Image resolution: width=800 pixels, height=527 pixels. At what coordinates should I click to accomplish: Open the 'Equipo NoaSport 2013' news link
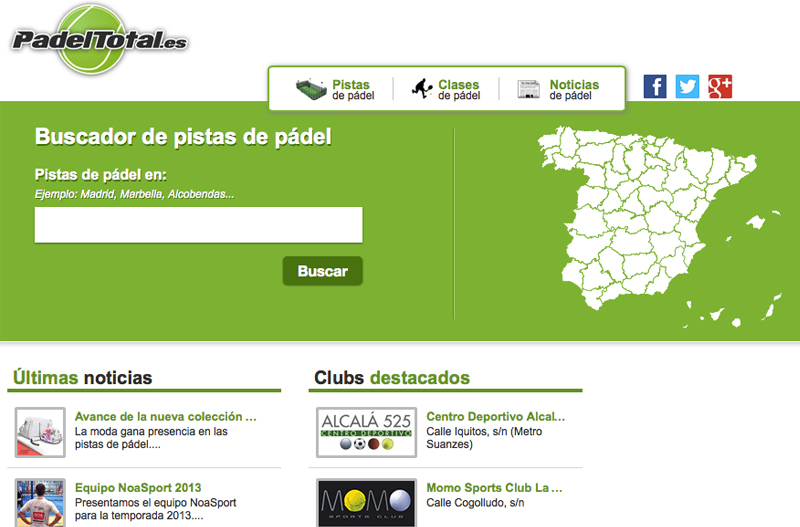[x=139, y=488]
